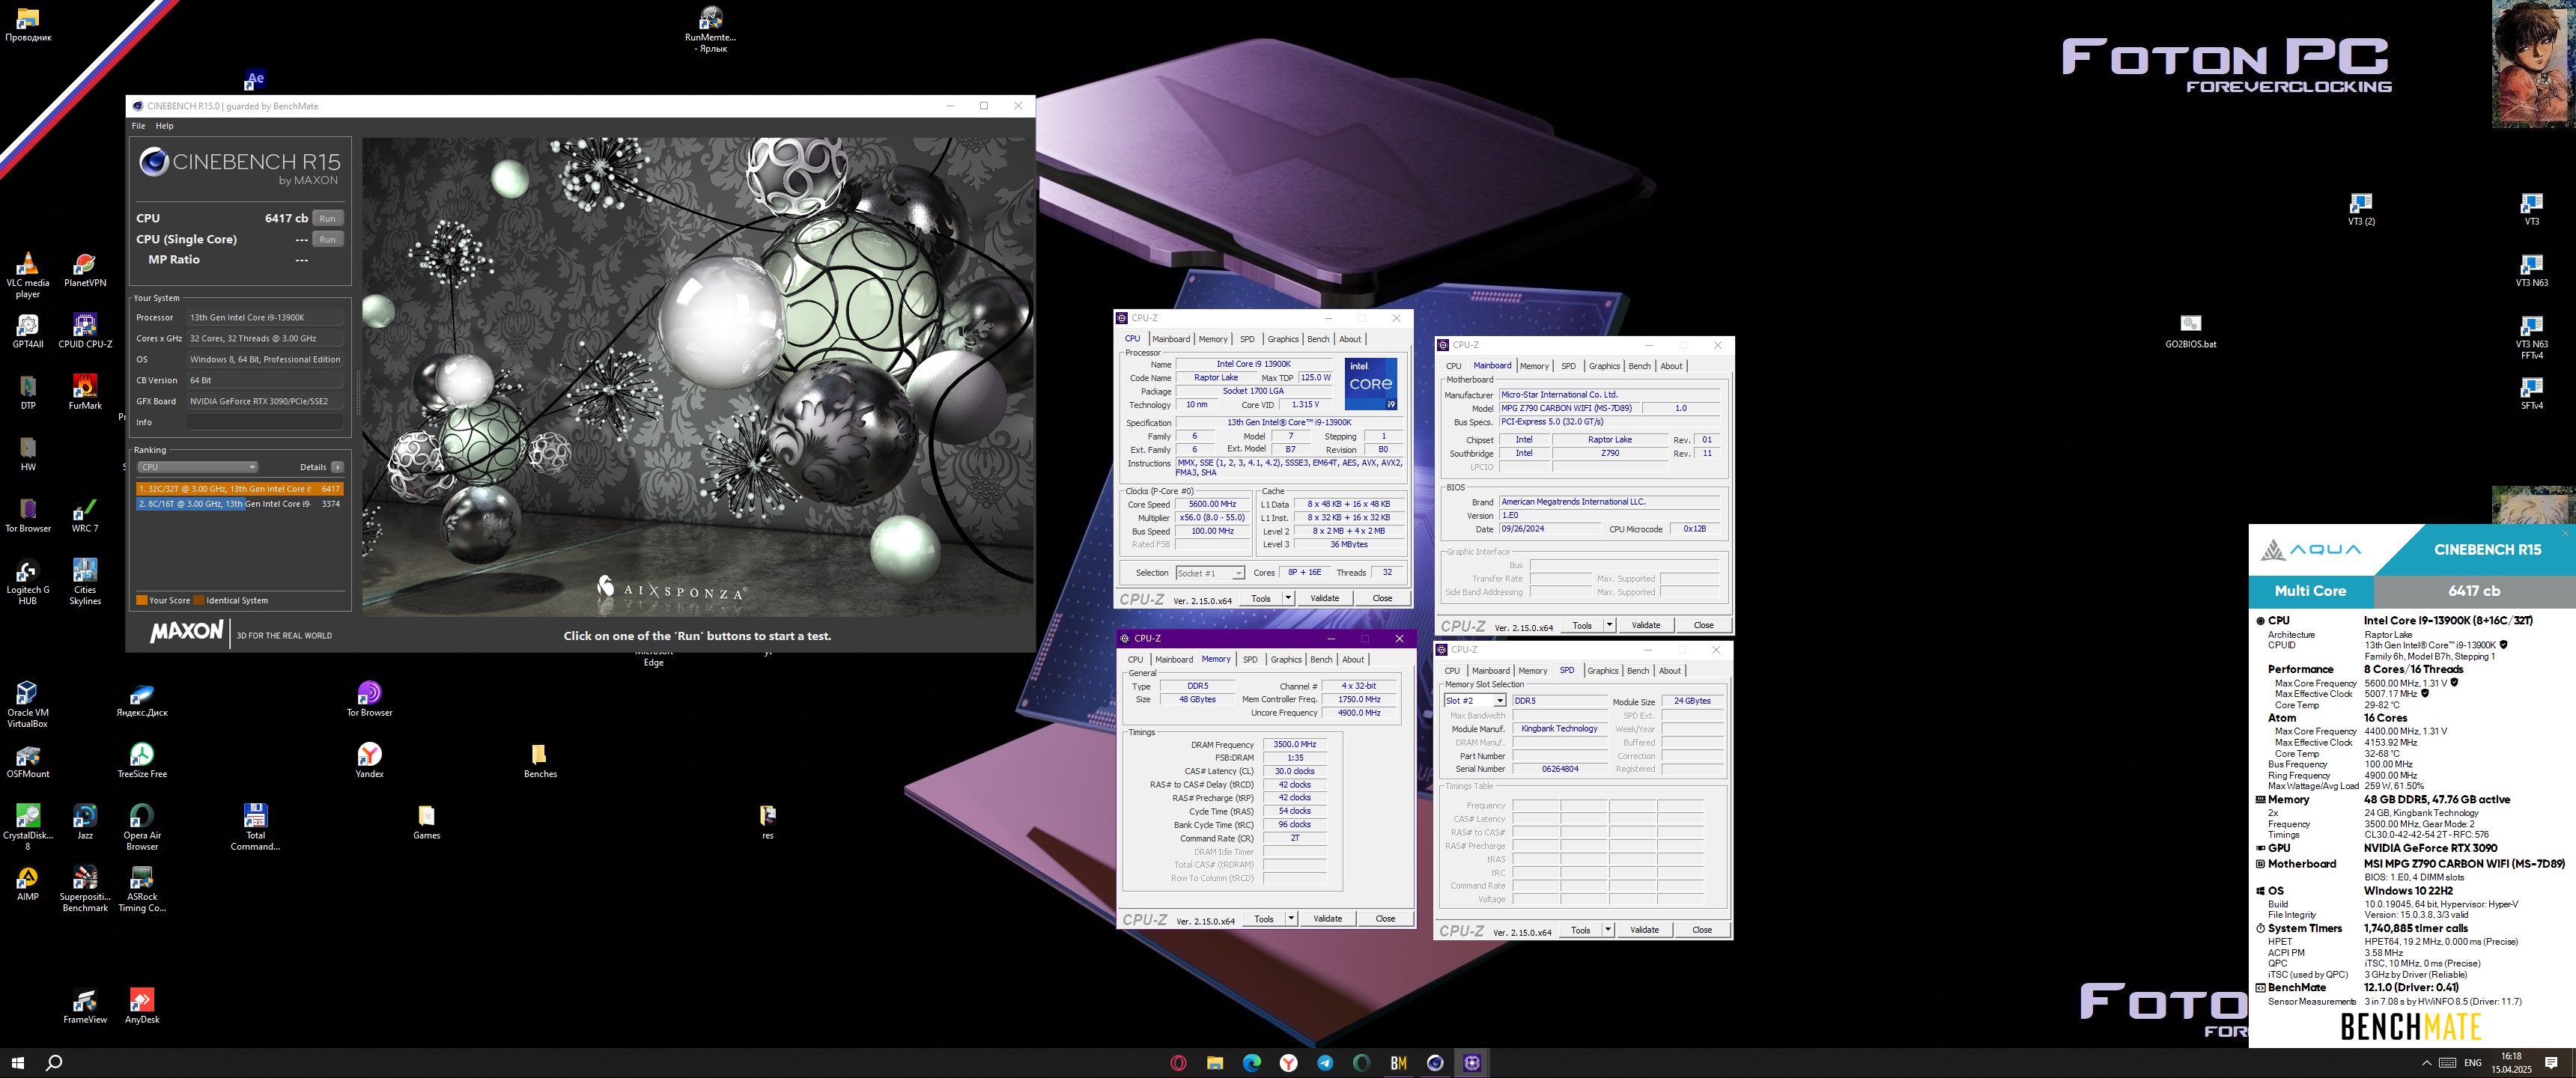The width and height of the screenshot is (2576, 1078).
Task: Launch GPT4All from the desktop
Action: [28, 331]
